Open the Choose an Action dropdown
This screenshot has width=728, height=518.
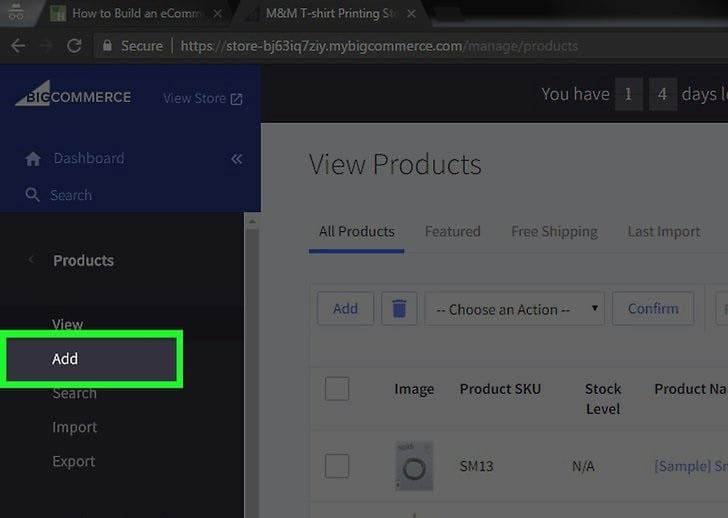point(514,308)
